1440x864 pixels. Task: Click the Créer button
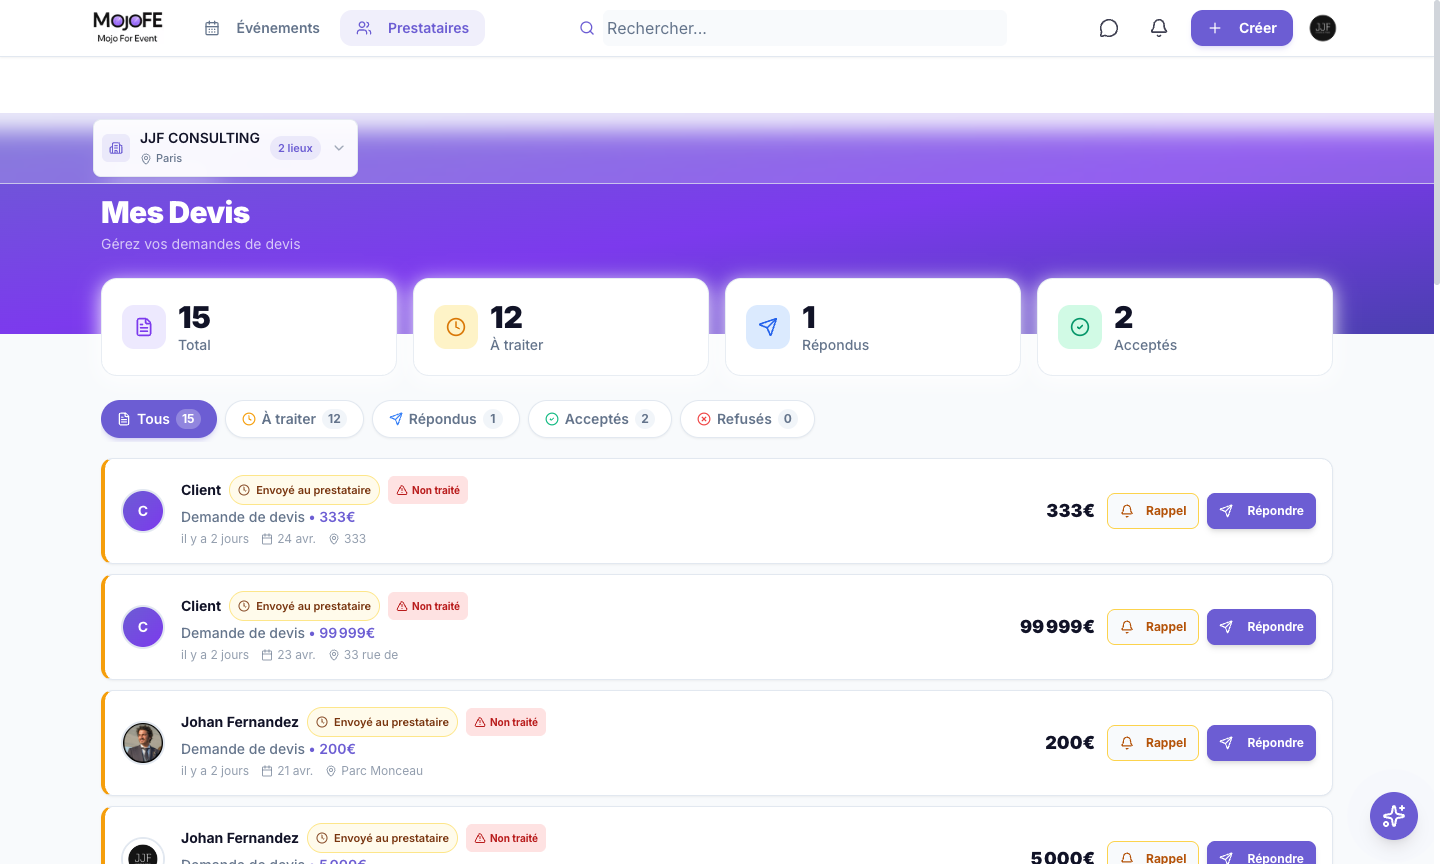click(1242, 28)
